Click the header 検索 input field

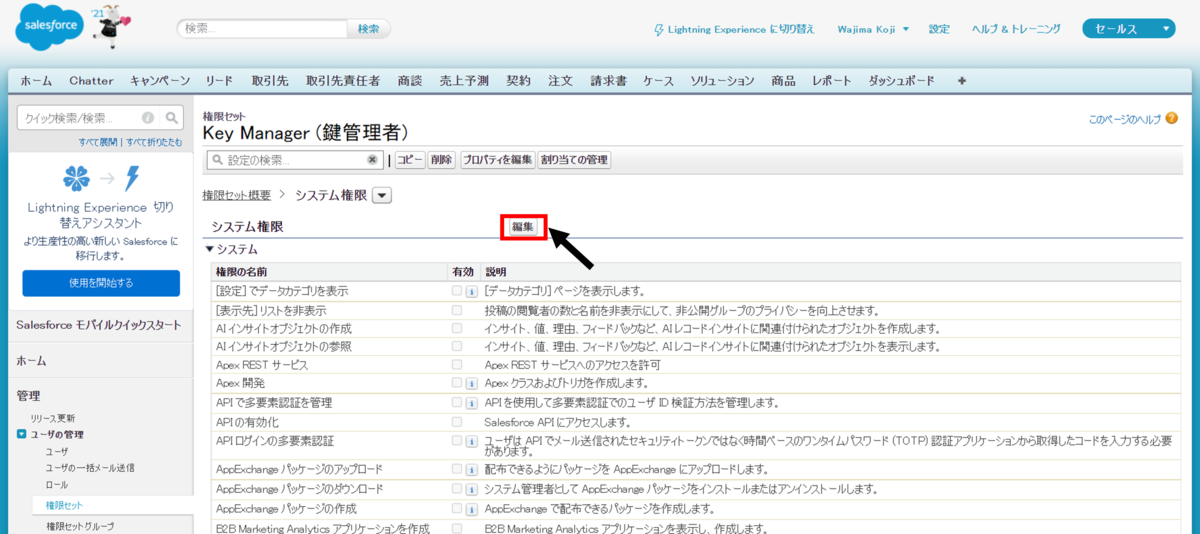tap(263, 29)
